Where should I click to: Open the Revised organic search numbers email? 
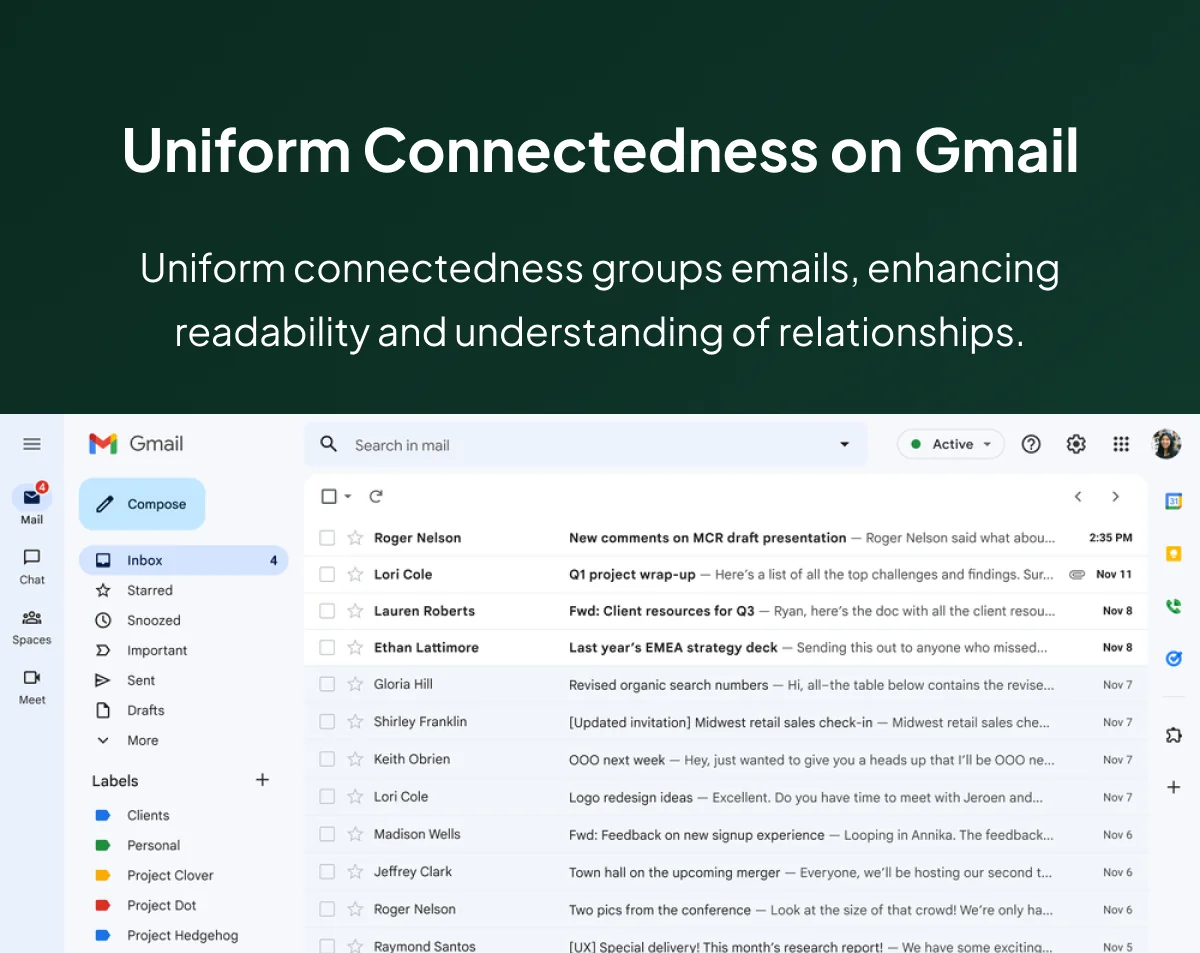coord(726,685)
